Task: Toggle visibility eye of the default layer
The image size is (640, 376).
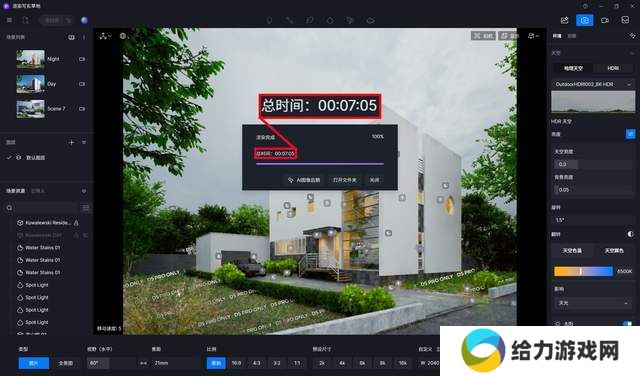Action: [x=18, y=158]
